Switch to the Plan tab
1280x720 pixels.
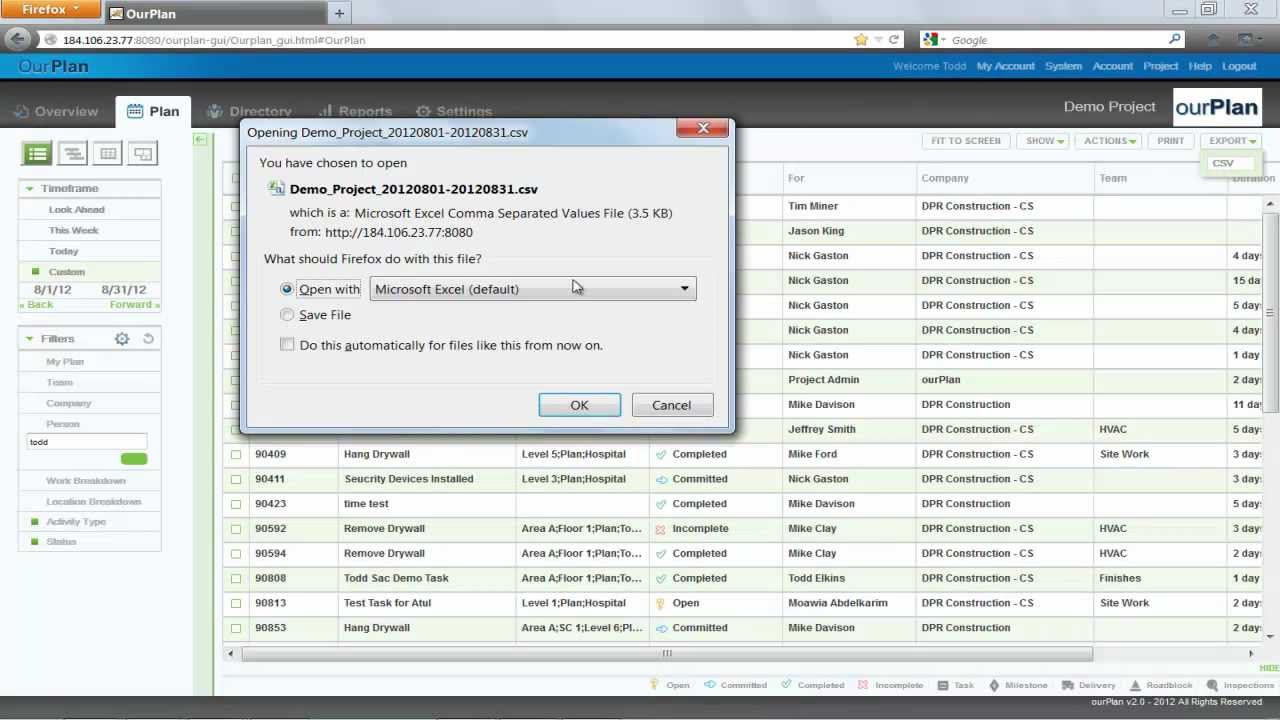pos(153,111)
